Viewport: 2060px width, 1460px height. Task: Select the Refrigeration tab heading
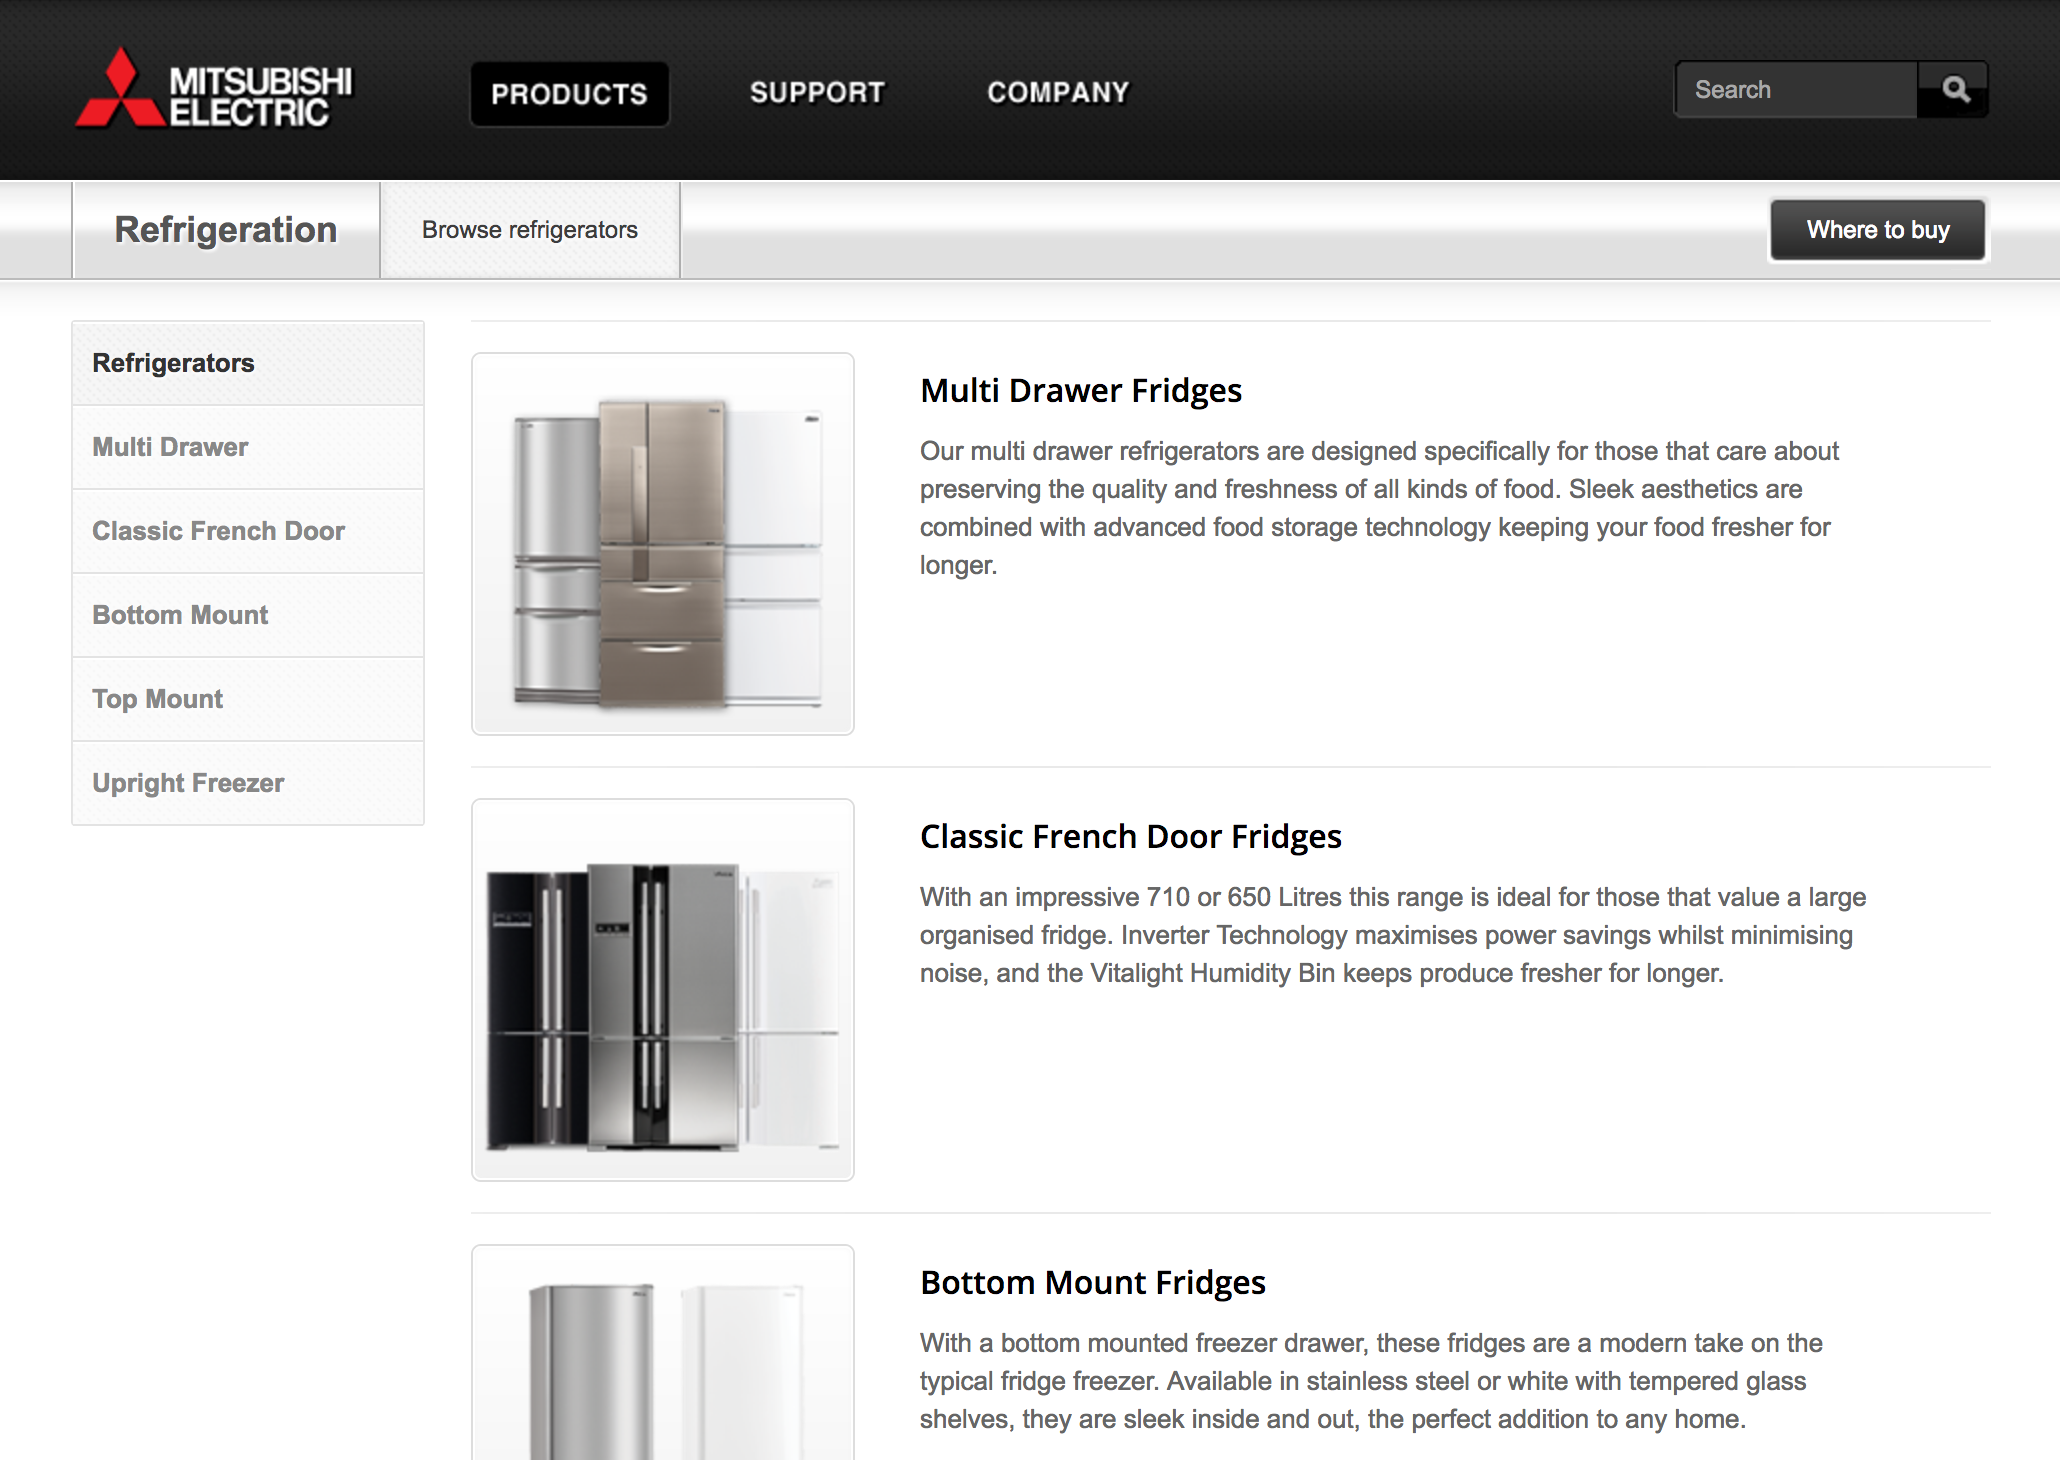[226, 230]
